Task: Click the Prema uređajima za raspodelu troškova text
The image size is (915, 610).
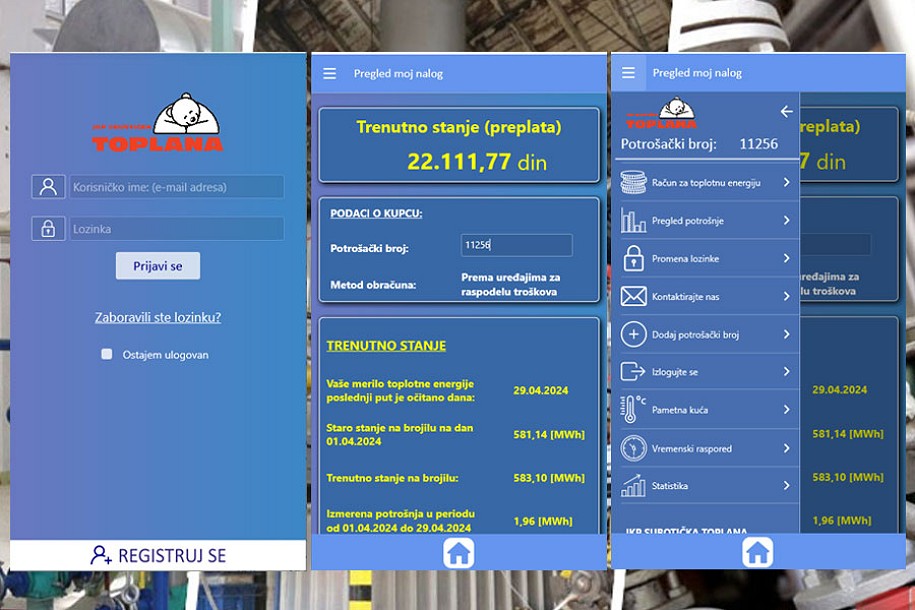Action: tap(511, 284)
